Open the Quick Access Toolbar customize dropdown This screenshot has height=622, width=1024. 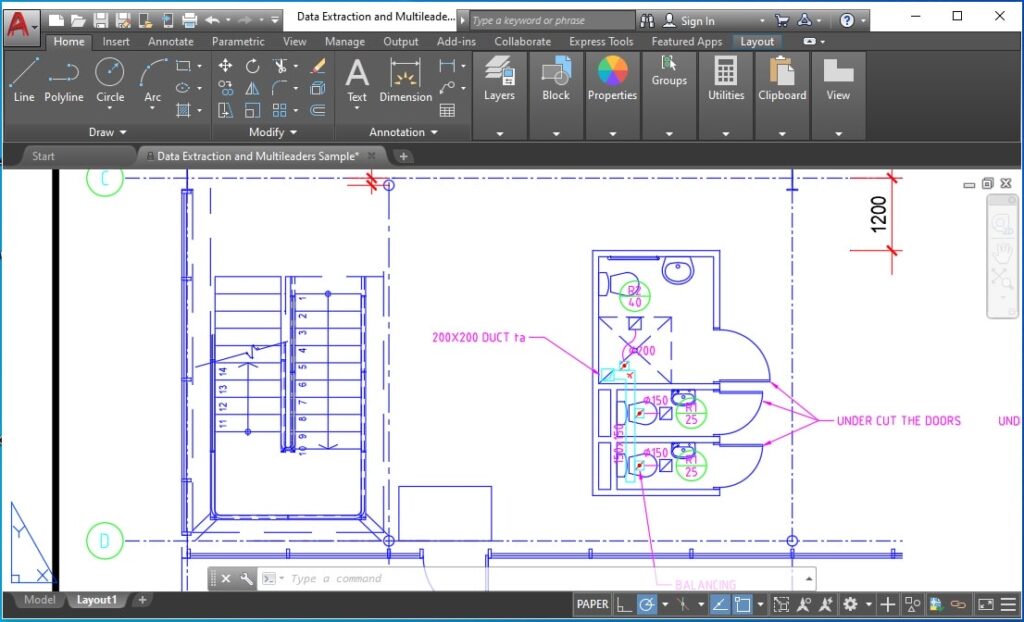pos(275,20)
